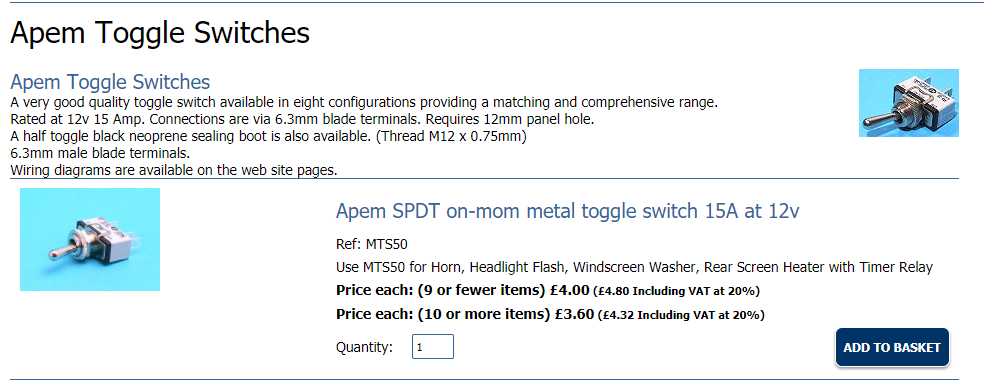The image size is (997, 388).
Task: Click the 9 or fewer items price line
Action: point(547,291)
